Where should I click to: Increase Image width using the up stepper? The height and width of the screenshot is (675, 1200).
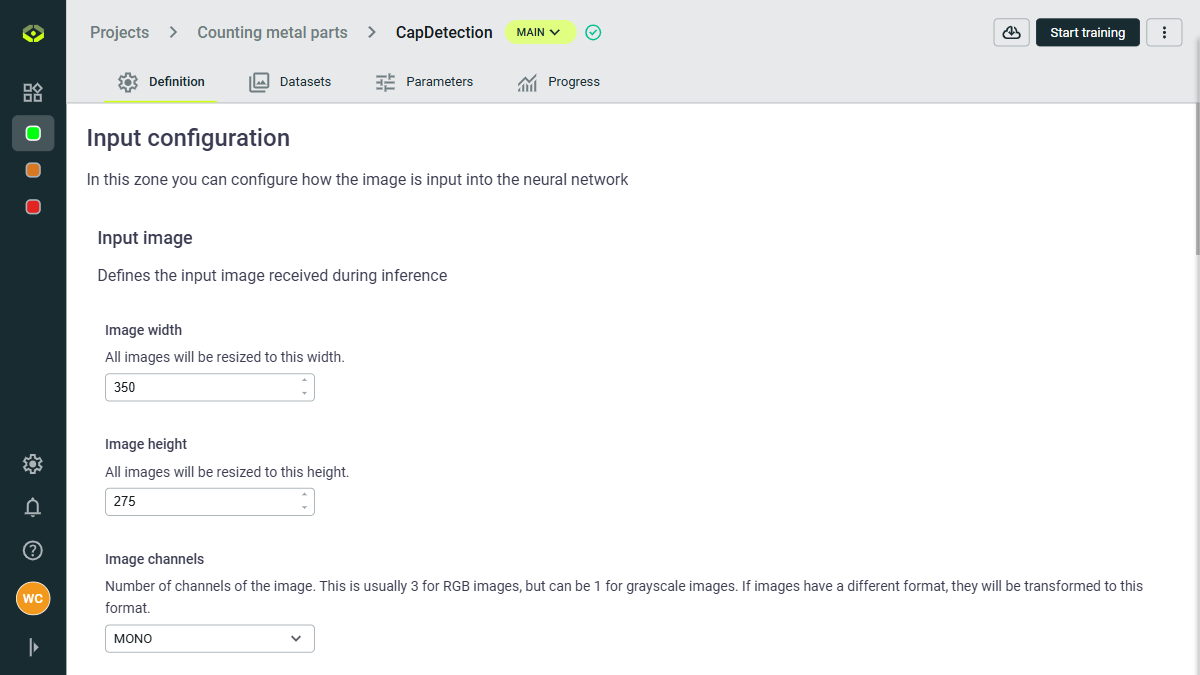(304, 381)
